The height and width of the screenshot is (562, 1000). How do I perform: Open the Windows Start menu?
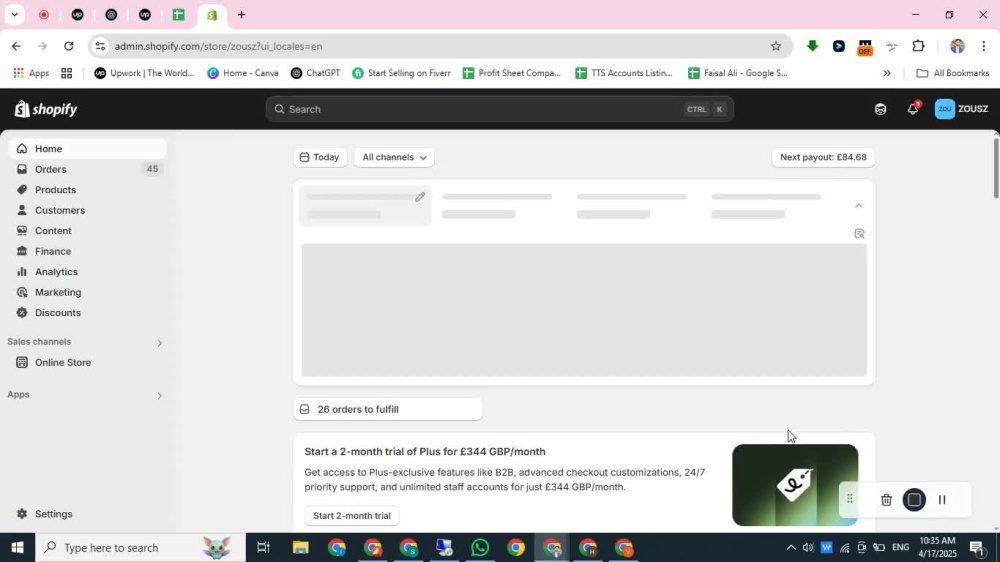(17, 547)
